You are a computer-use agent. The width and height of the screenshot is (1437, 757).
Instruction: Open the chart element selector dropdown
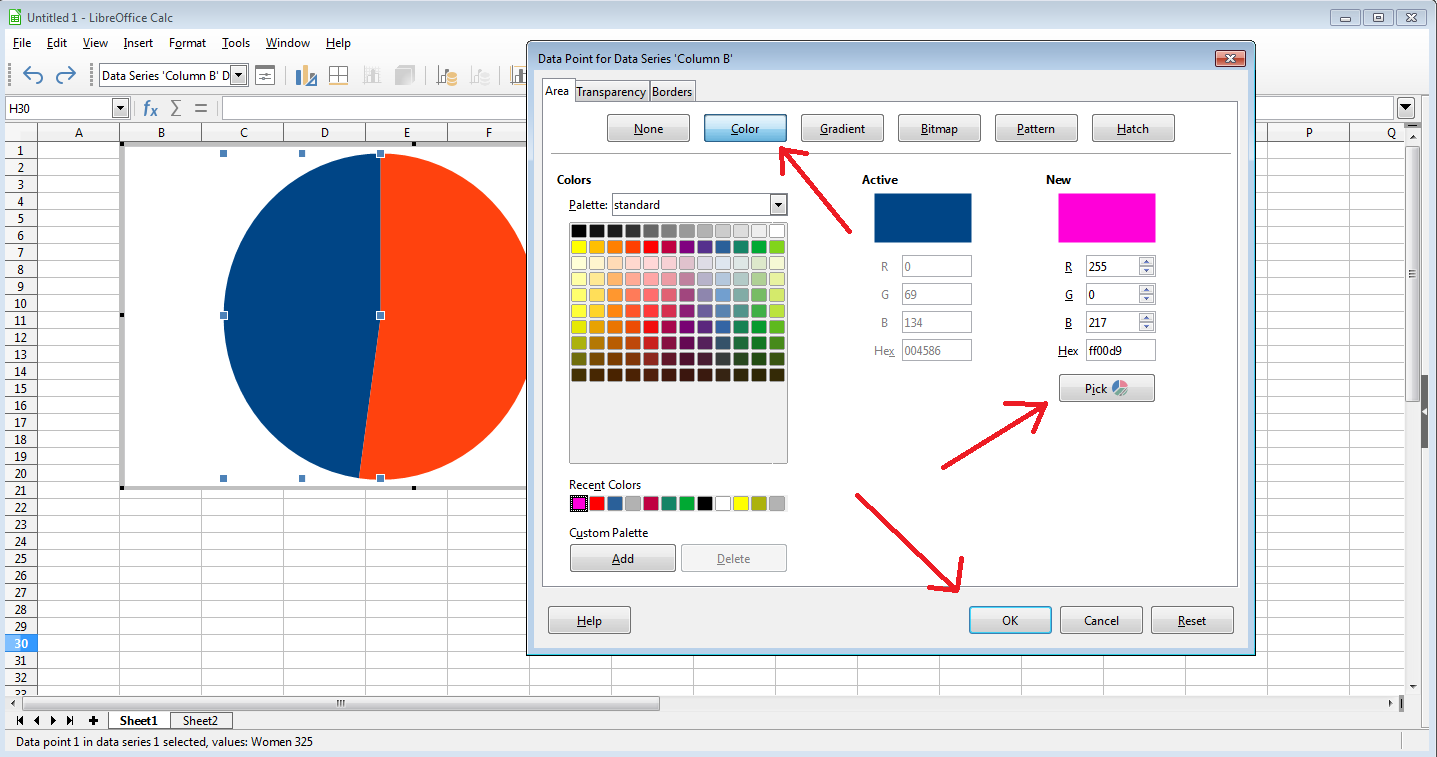(x=238, y=75)
